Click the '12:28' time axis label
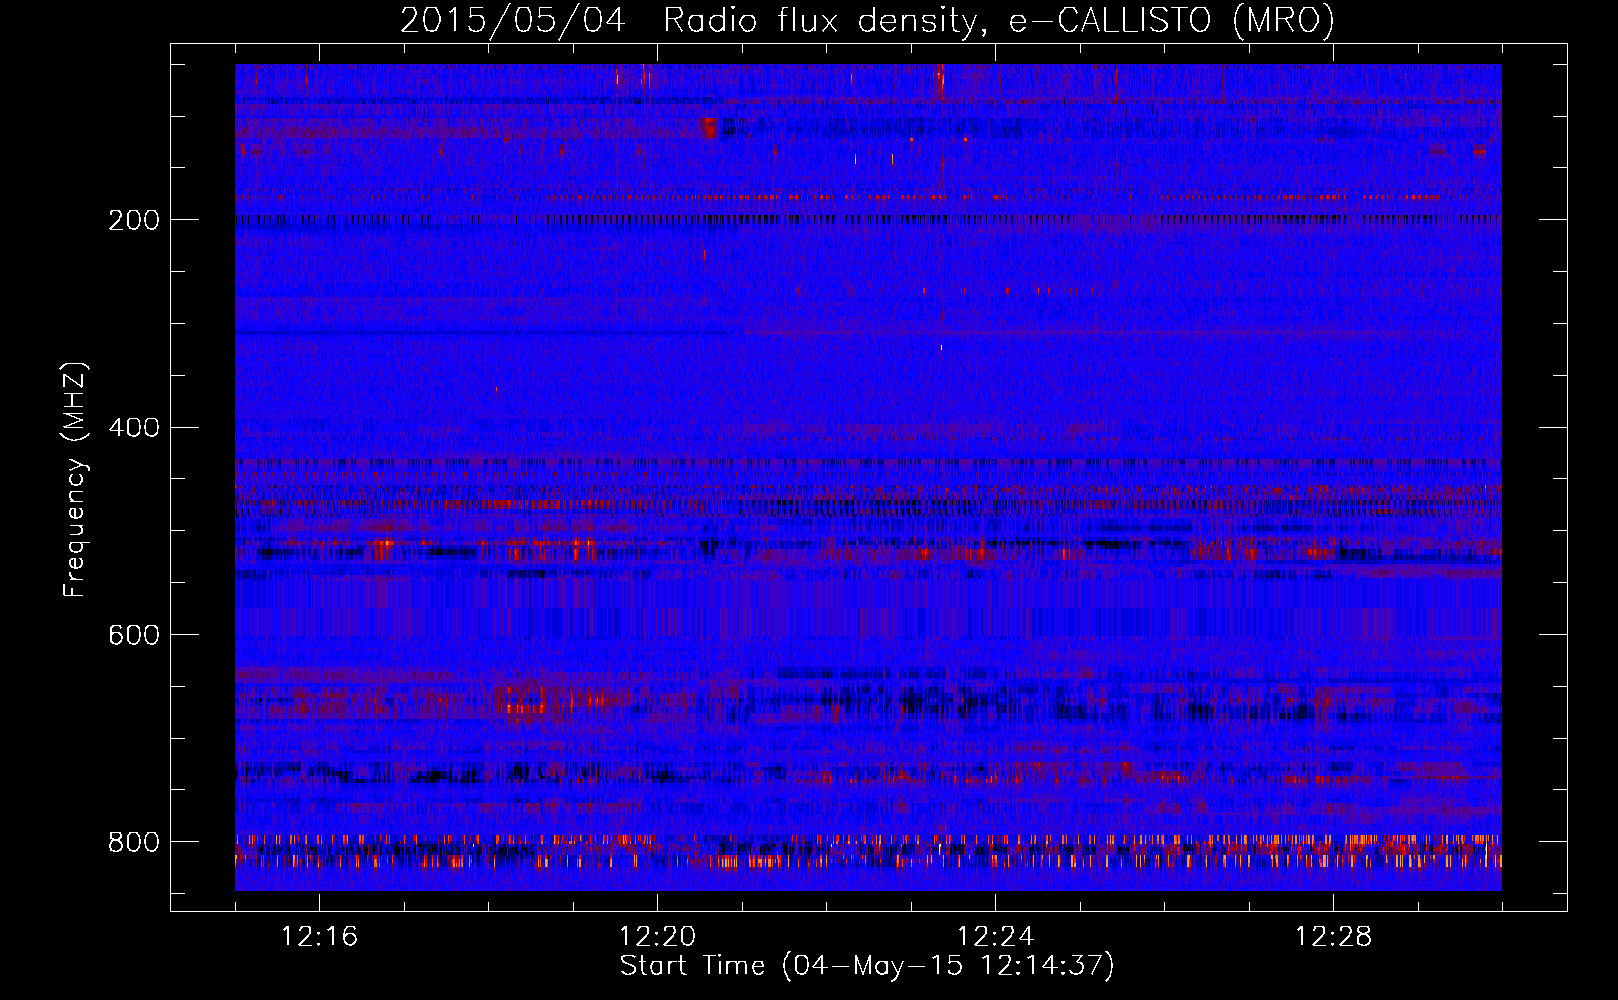Image resolution: width=1618 pixels, height=1000 pixels. (1333, 937)
